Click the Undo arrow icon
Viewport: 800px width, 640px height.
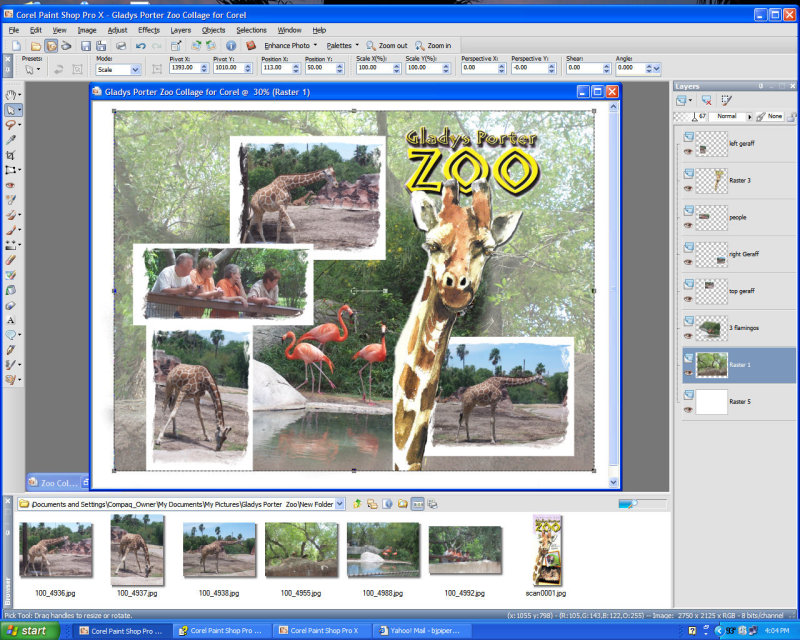click(x=140, y=45)
